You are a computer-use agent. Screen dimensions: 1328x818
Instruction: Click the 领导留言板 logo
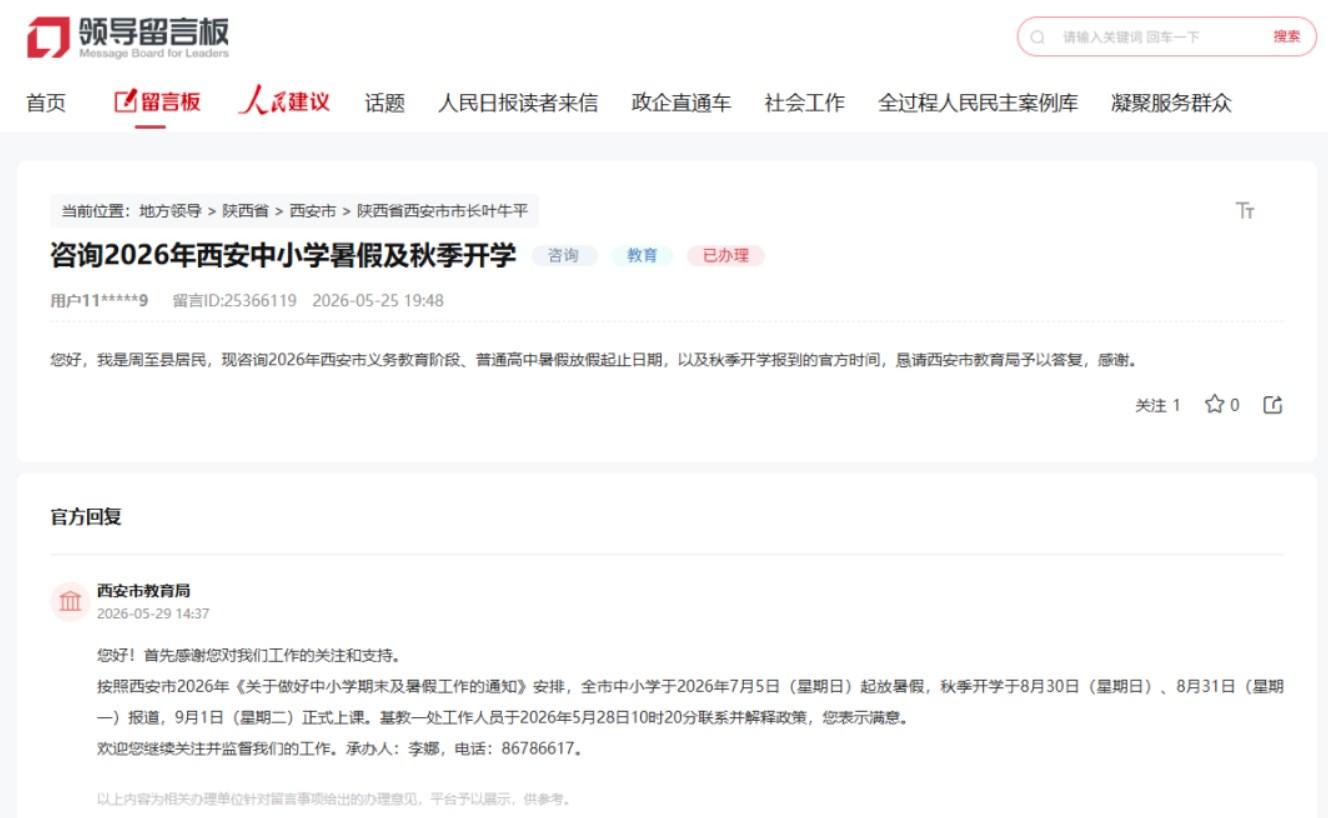tap(129, 37)
